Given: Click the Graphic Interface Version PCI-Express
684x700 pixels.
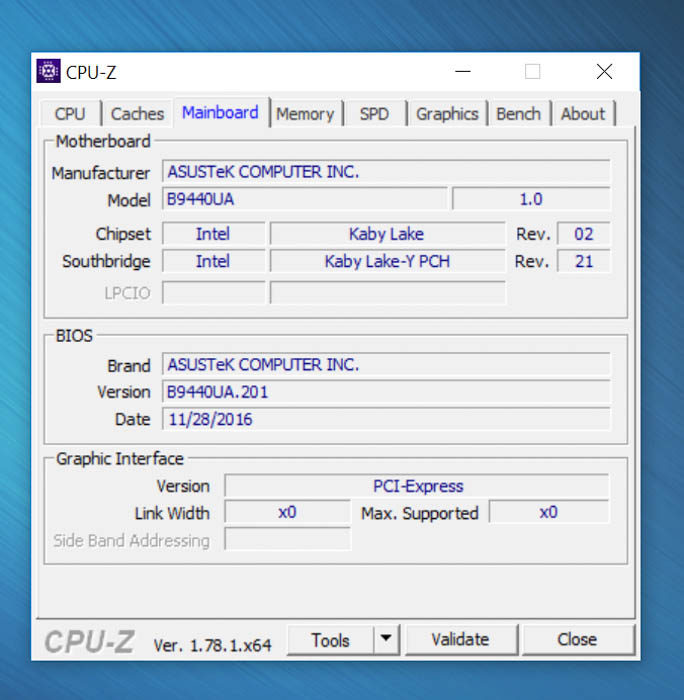Looking at the screenshot, I should (417, 486).
